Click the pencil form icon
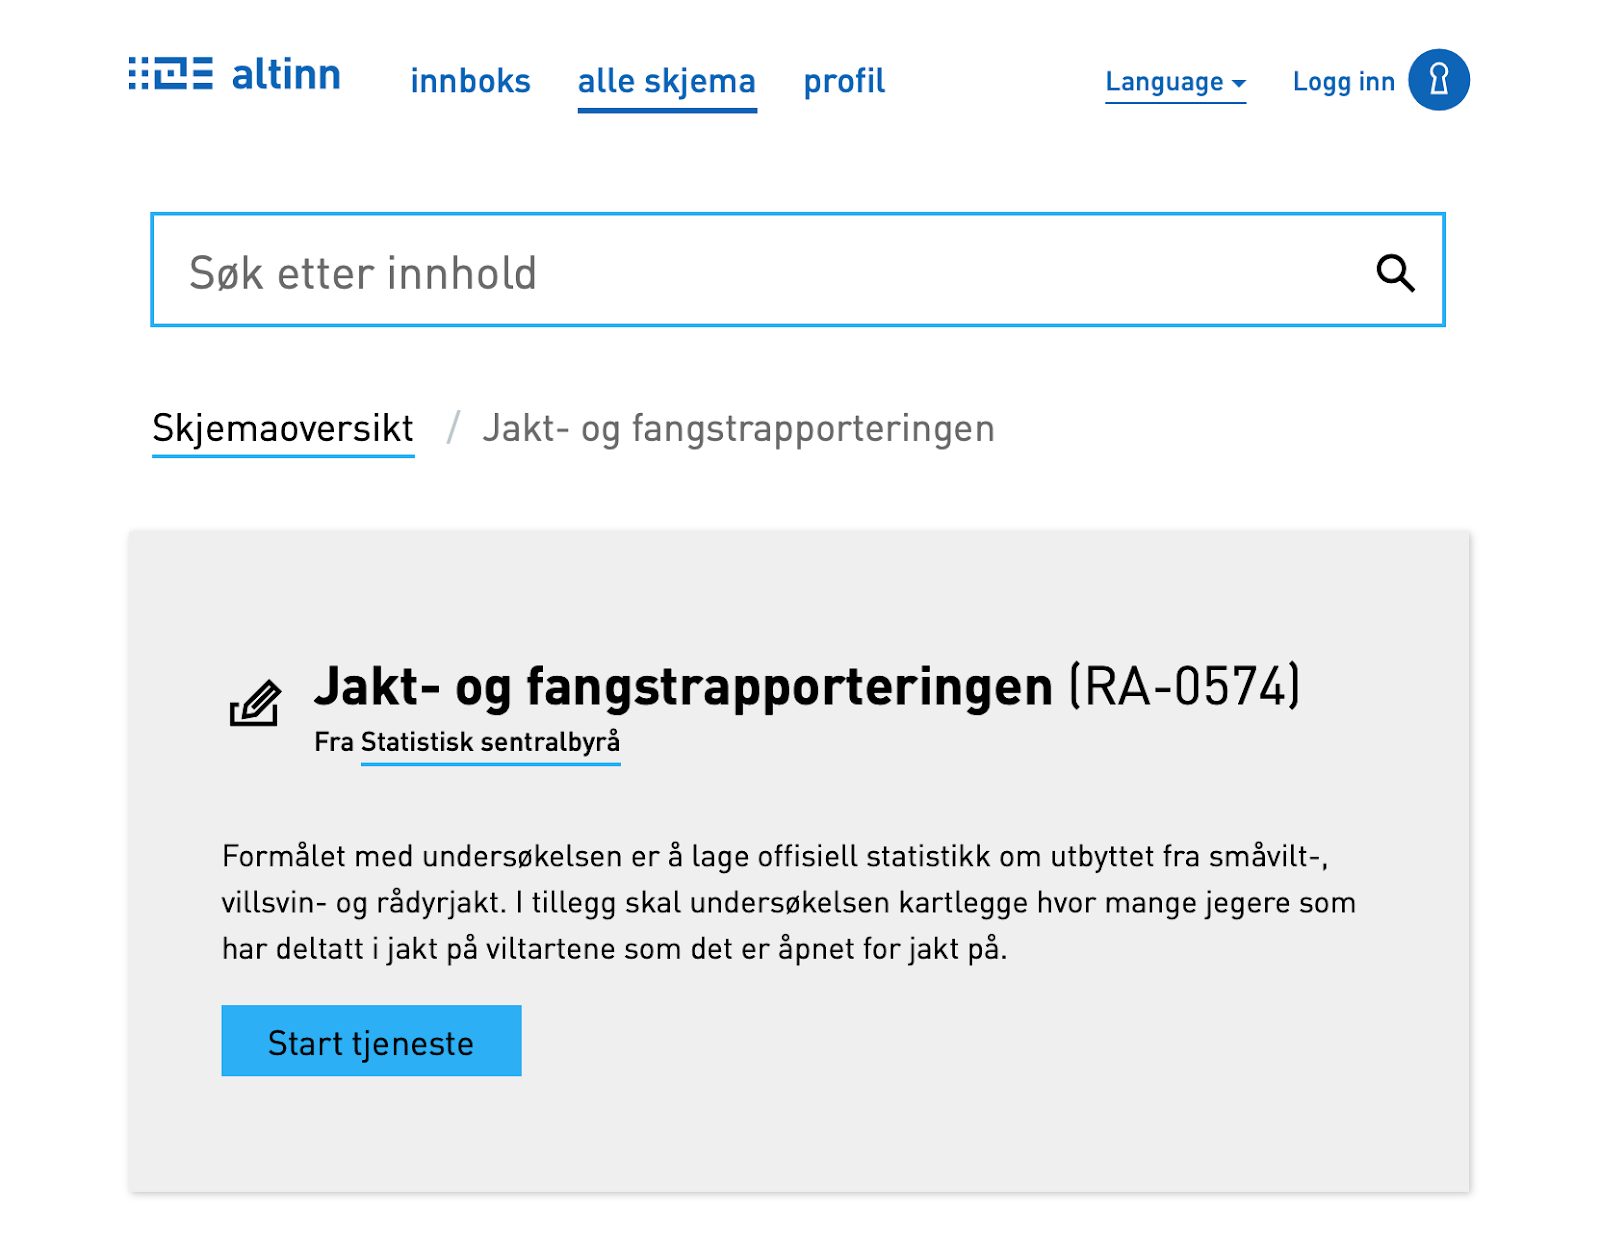Screen dimensions: 1600x1240 pyautogui.click(x=255, y=703)
